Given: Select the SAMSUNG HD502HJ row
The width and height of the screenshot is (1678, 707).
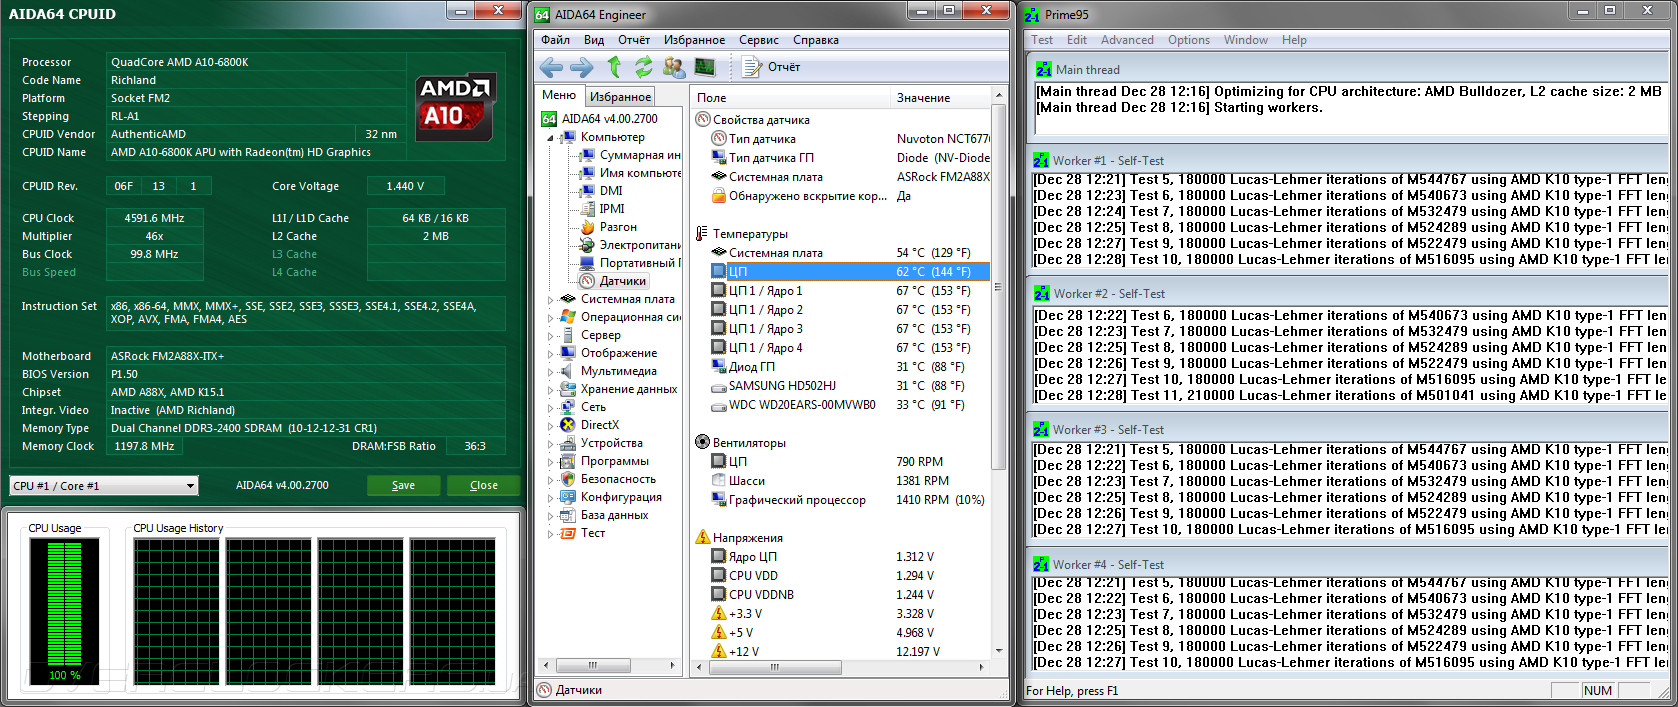Looking at the screenshot, I should 849,386.
